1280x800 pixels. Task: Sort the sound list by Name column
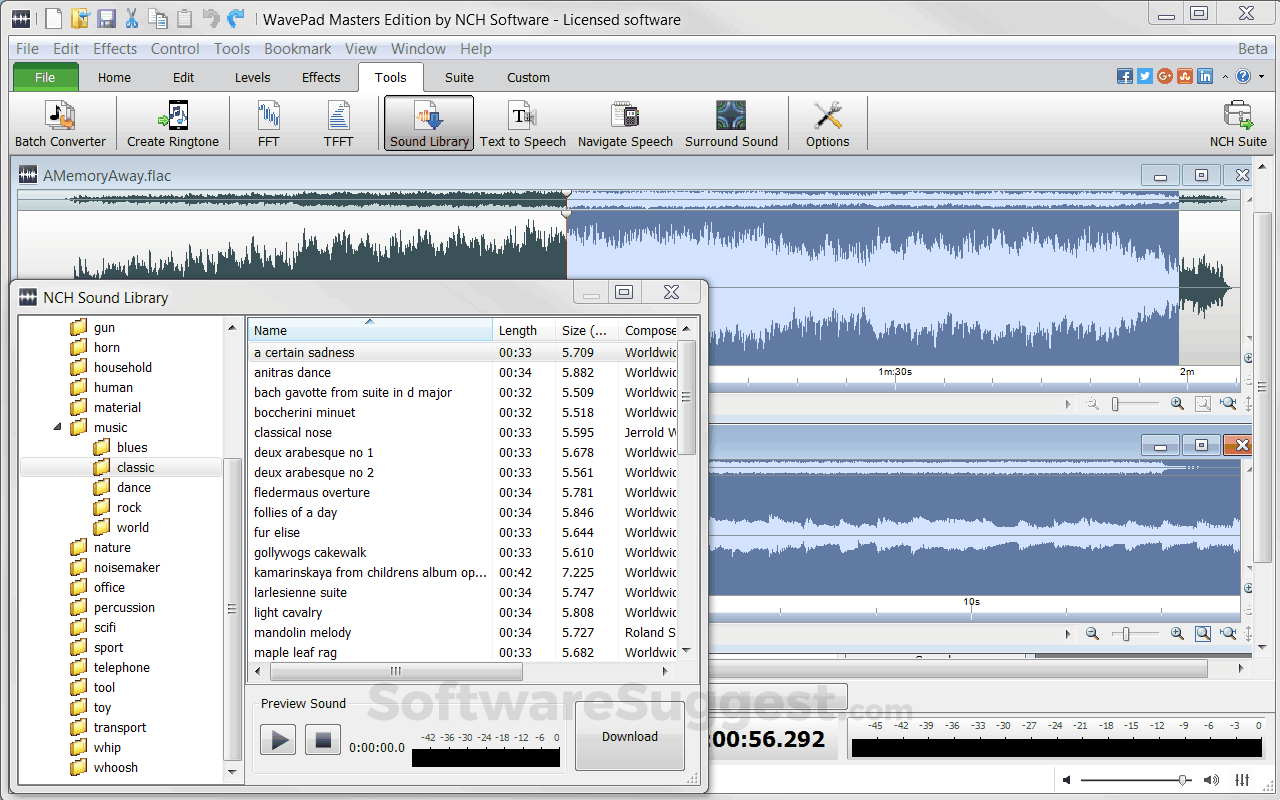click(370, 330)
